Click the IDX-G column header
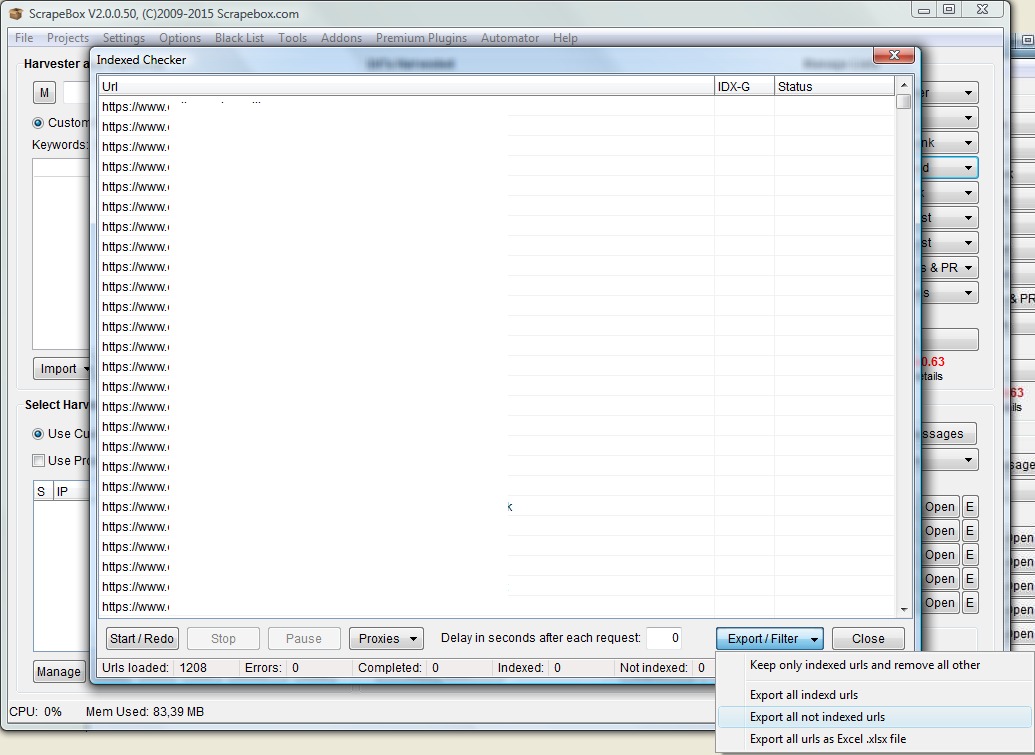1035x755 pixels. (744, 86)
